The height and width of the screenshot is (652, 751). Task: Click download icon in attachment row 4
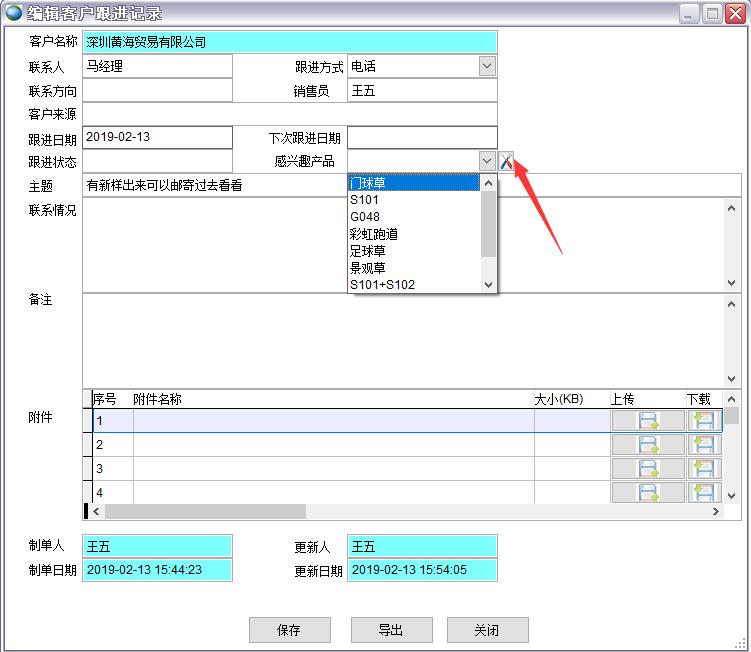[704, 492]
